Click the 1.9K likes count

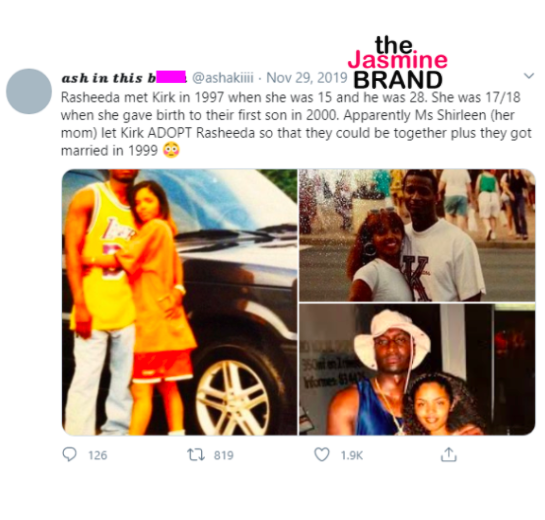tap(352, 455)
